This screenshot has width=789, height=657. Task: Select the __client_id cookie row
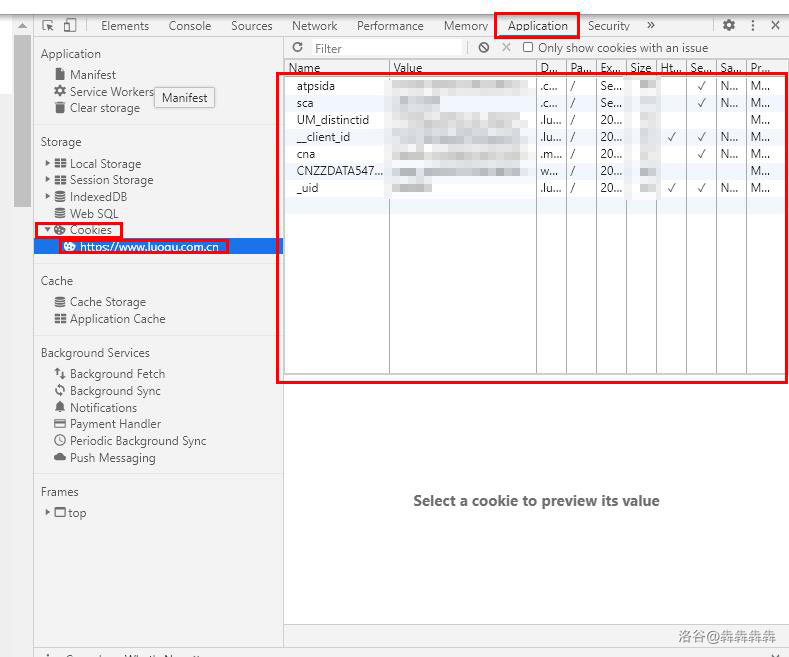point(323,137)
